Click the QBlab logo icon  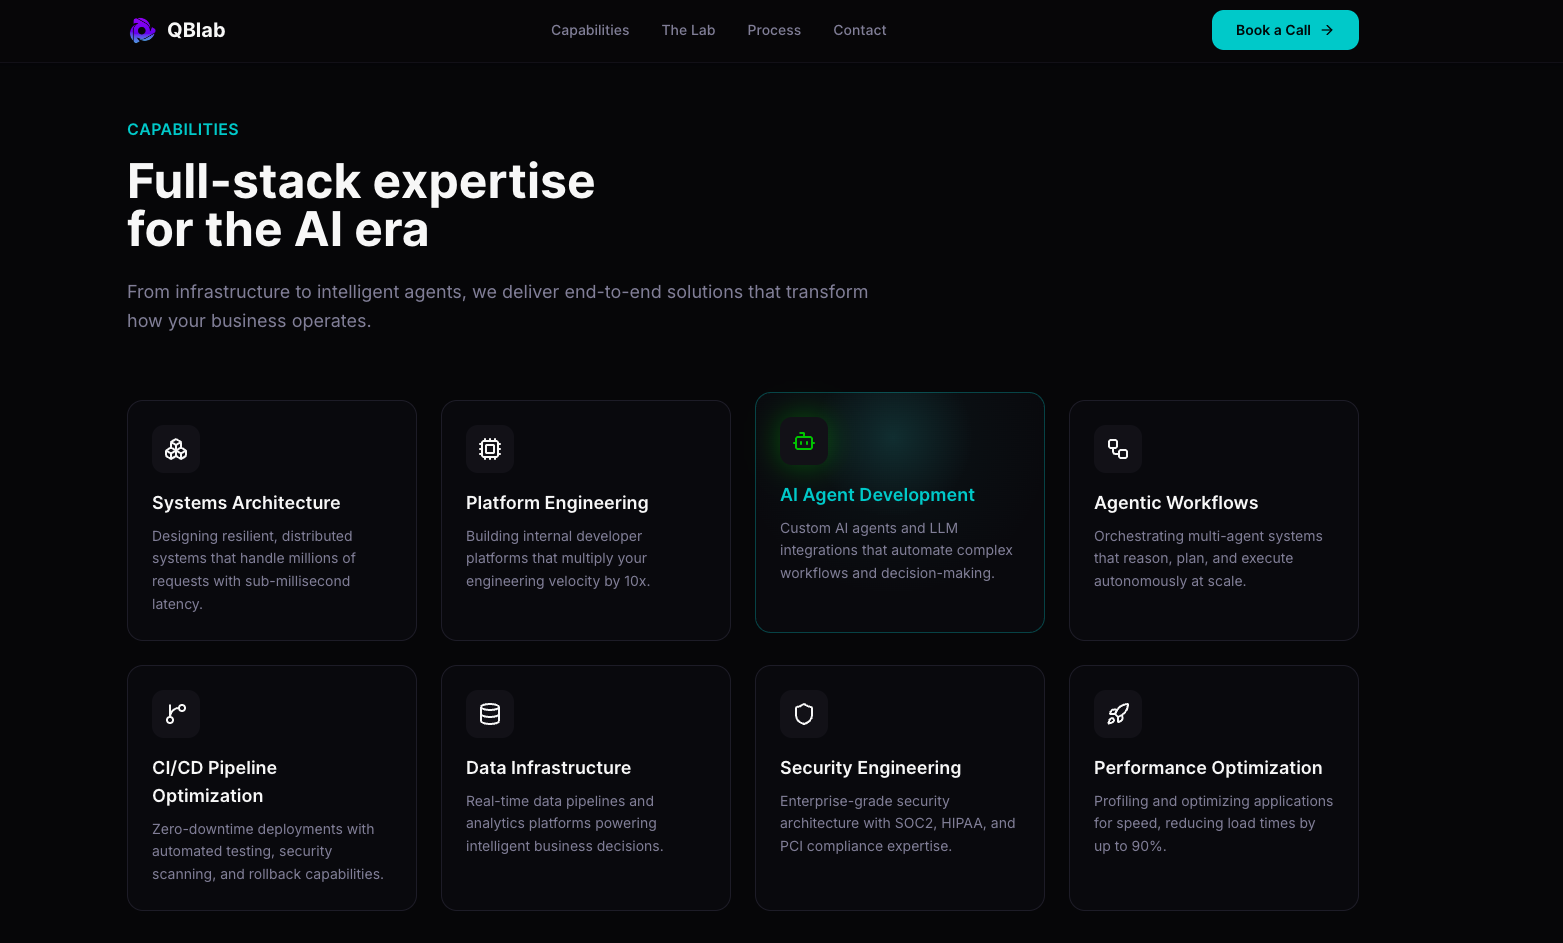click(x=142, y=30)
